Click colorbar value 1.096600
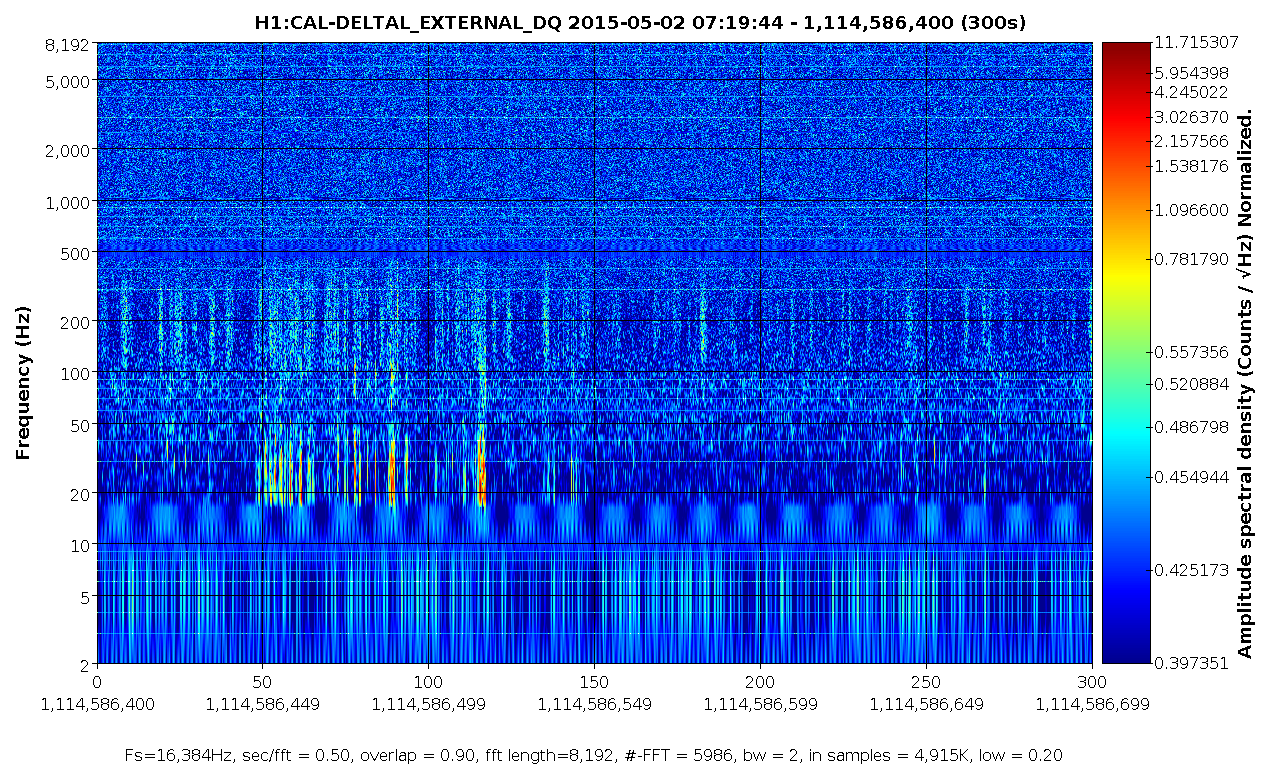The height and width of the screenshot is (768, 1280). click(1191, 210)
